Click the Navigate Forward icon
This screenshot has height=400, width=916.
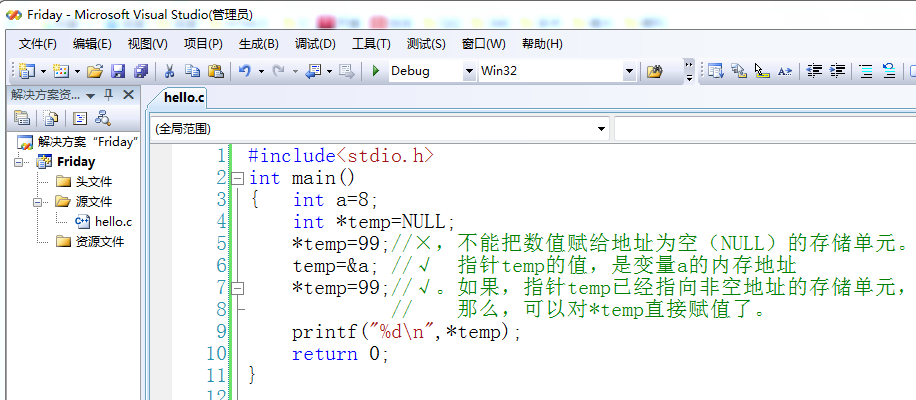coord(347,71)
